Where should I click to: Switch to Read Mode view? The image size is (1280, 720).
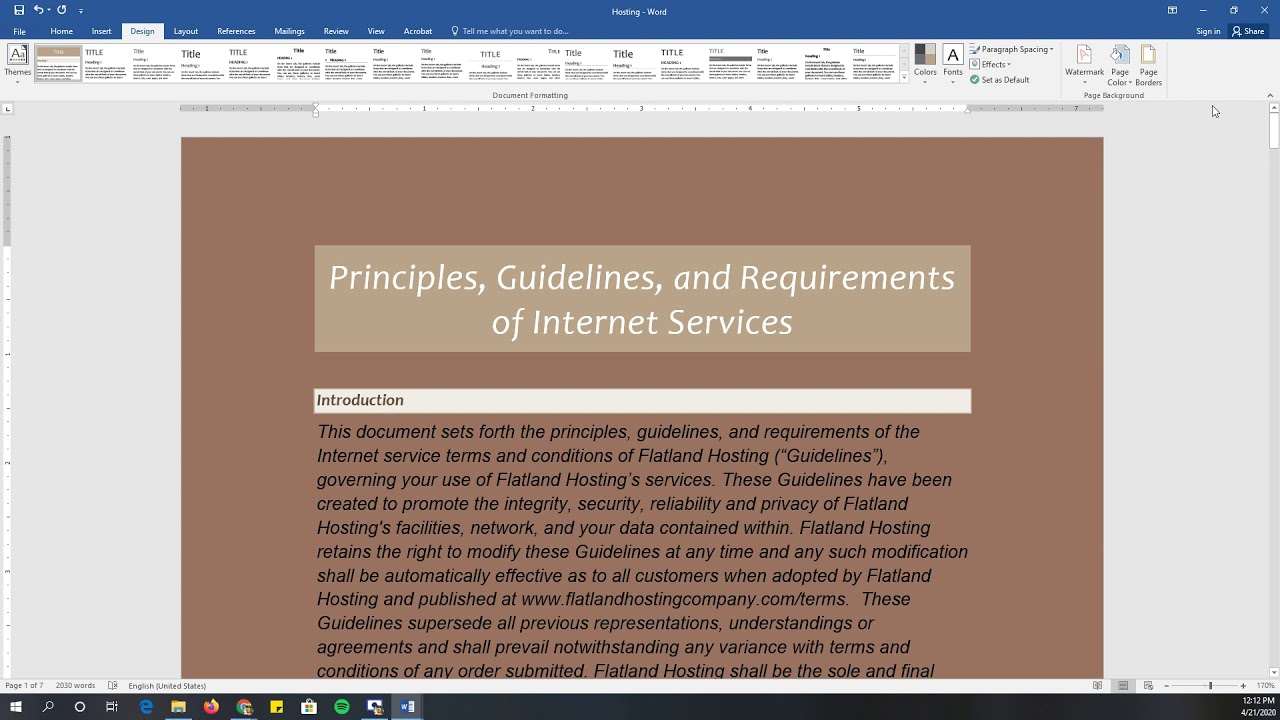click(1097, 686)
